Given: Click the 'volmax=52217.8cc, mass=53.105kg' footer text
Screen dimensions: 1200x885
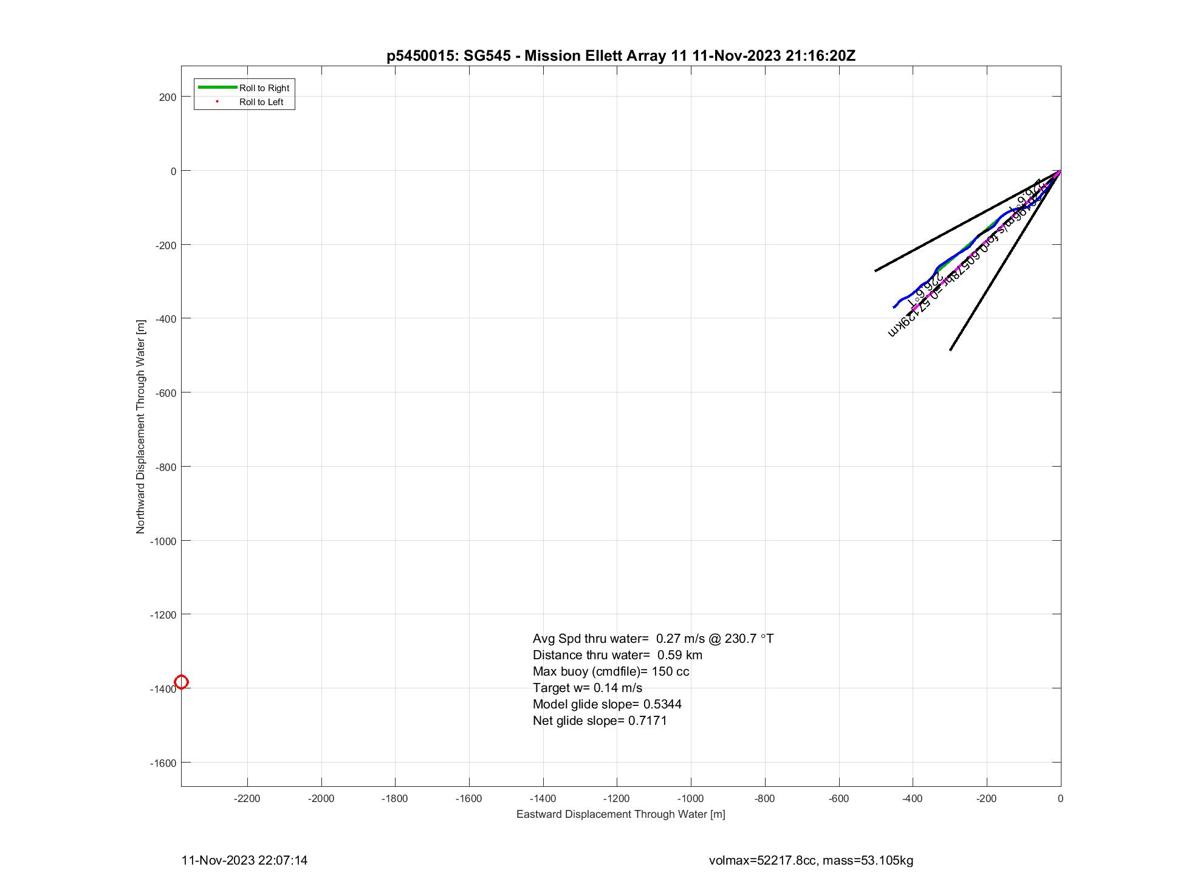Looking at the screenshot, I should [x=811, y=860].
